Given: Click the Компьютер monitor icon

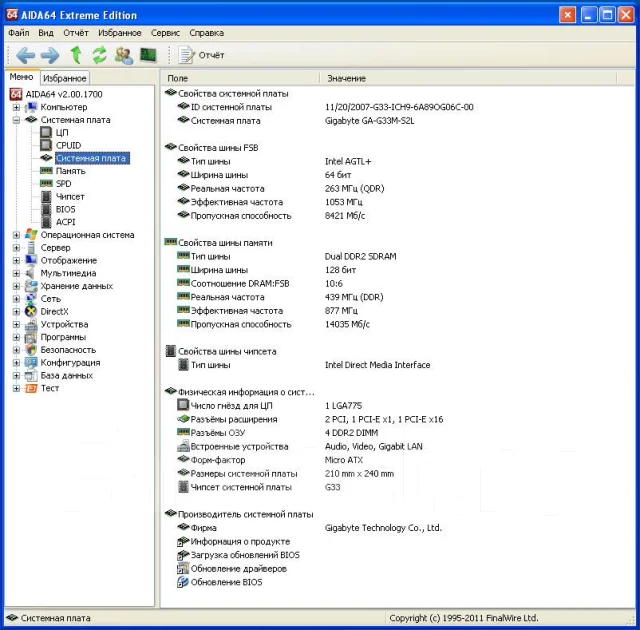Looking at the screenshot, I should click(x=31, y=107).
